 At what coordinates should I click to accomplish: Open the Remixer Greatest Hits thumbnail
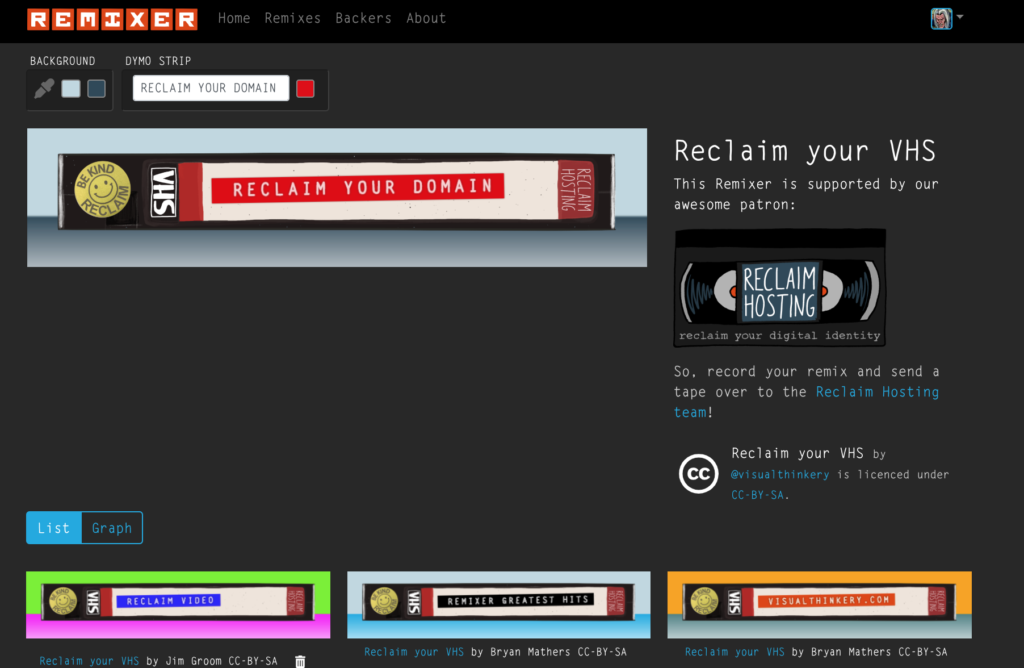498,605
